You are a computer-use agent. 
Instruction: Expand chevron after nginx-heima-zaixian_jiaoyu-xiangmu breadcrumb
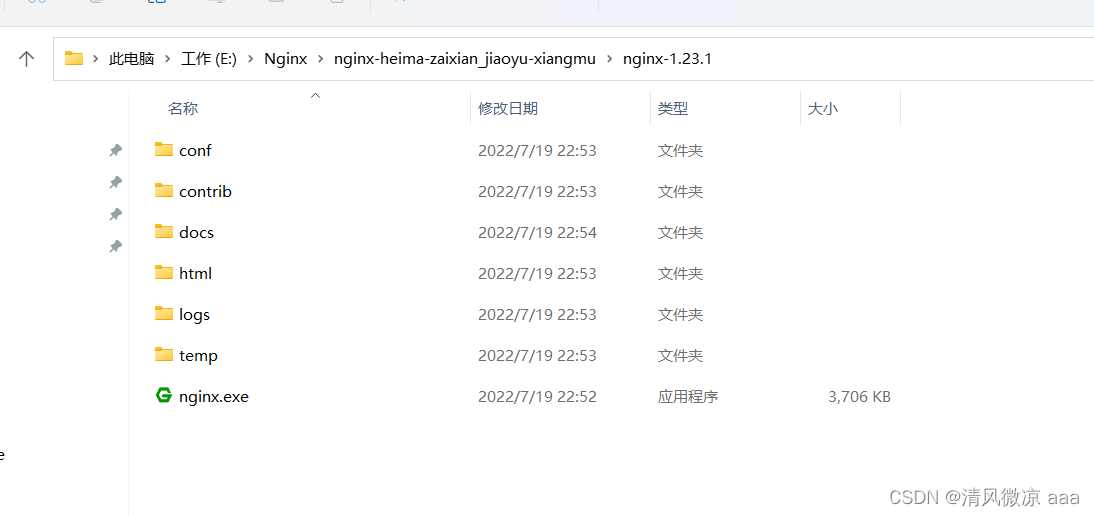[x=609, y=59]
